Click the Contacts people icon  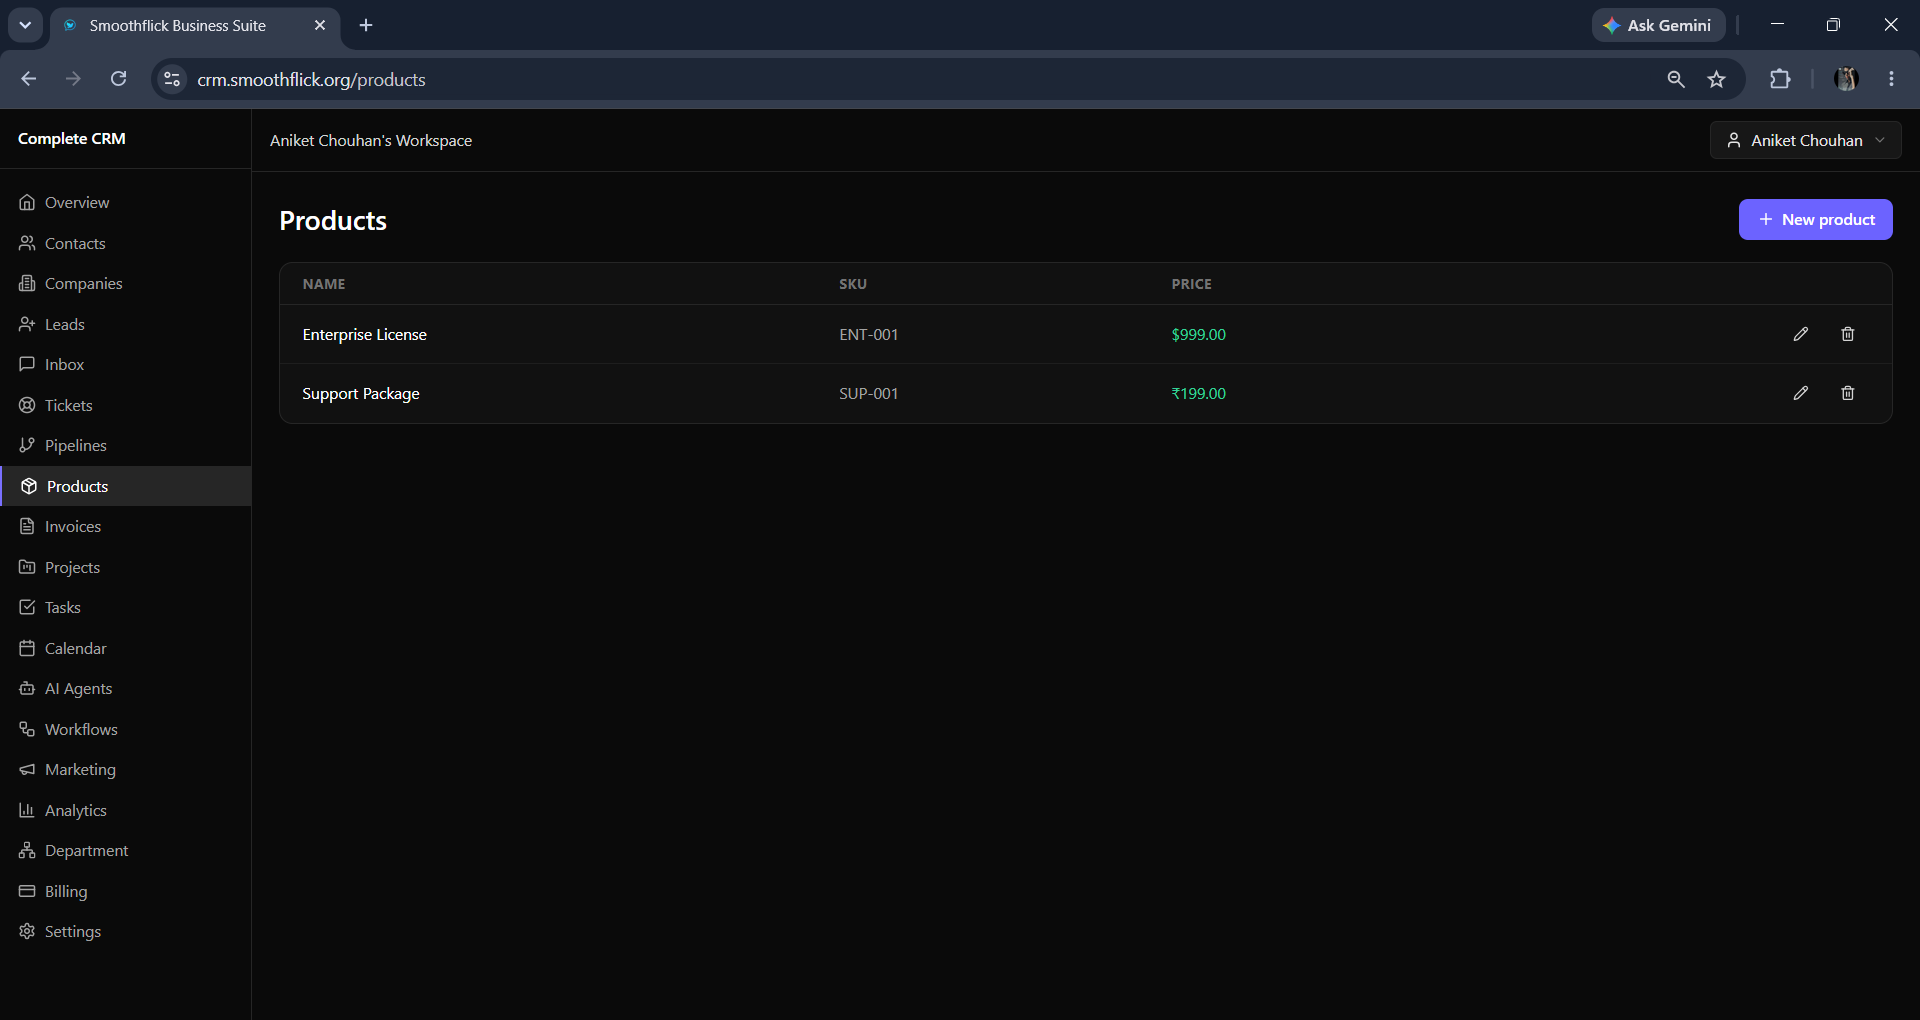tap(27, 243)
